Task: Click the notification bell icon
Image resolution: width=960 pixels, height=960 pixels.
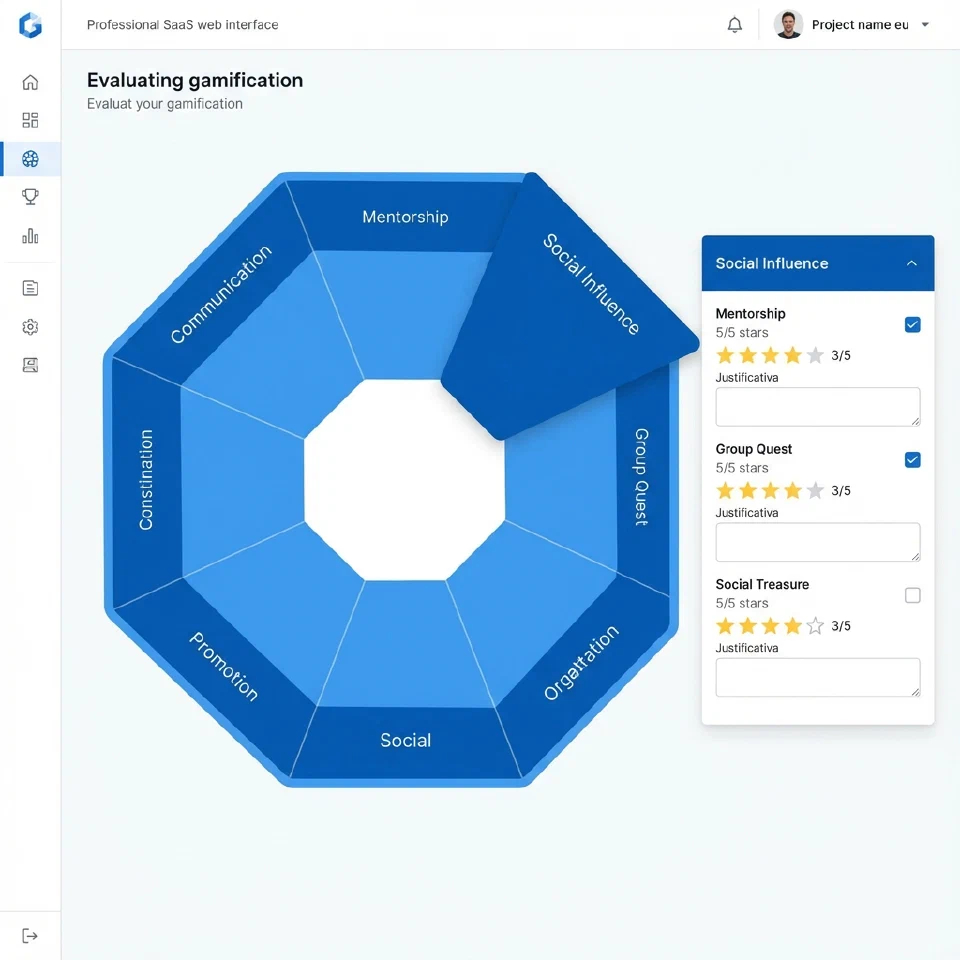Action: tap(735, 25)
